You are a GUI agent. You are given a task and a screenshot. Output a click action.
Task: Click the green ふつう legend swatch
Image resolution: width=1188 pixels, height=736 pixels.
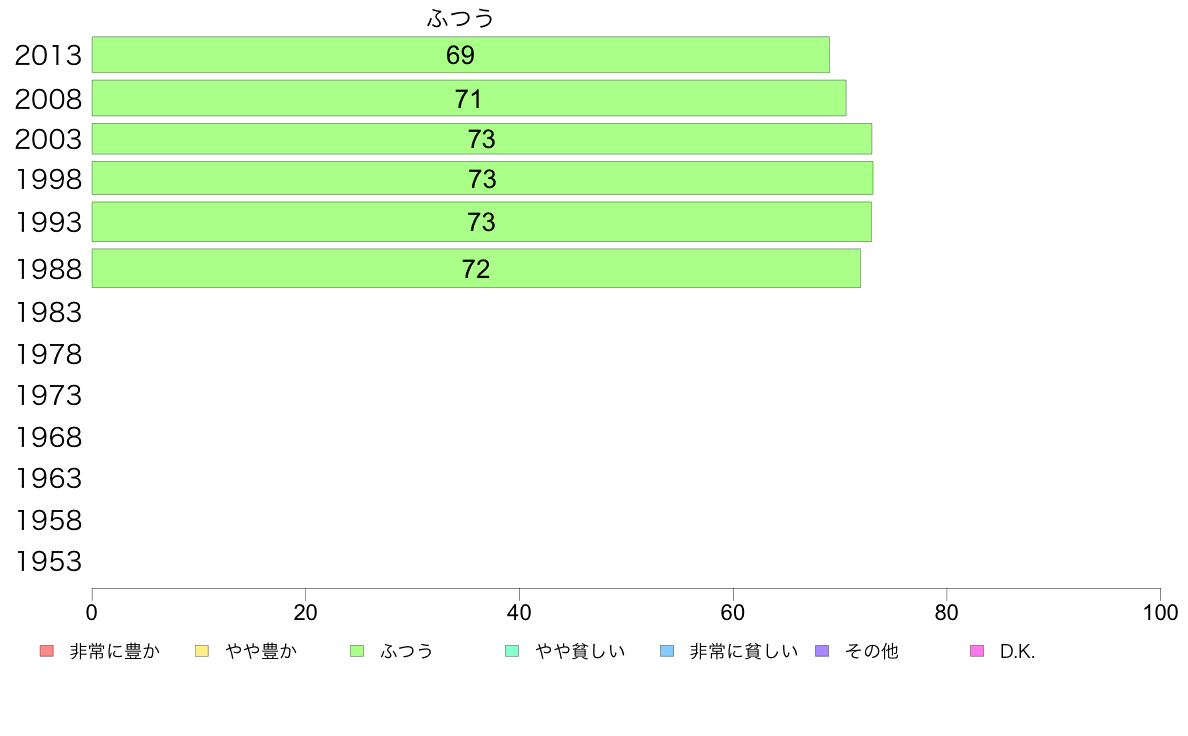[357, 651]
